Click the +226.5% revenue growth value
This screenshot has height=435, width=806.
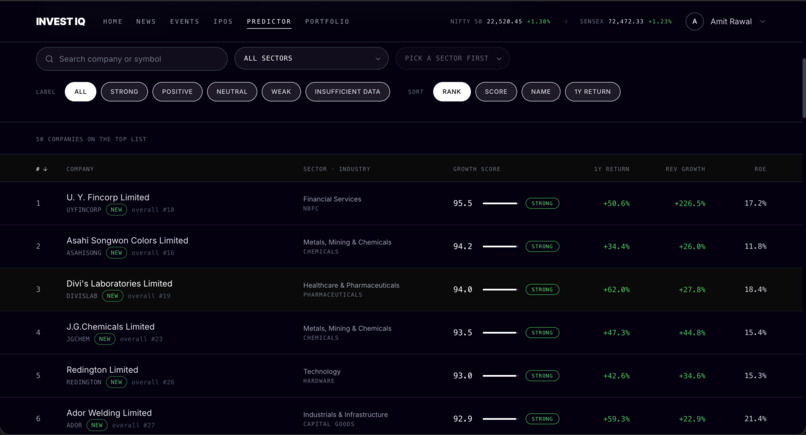pyautogui.click(x=690, y=204)
